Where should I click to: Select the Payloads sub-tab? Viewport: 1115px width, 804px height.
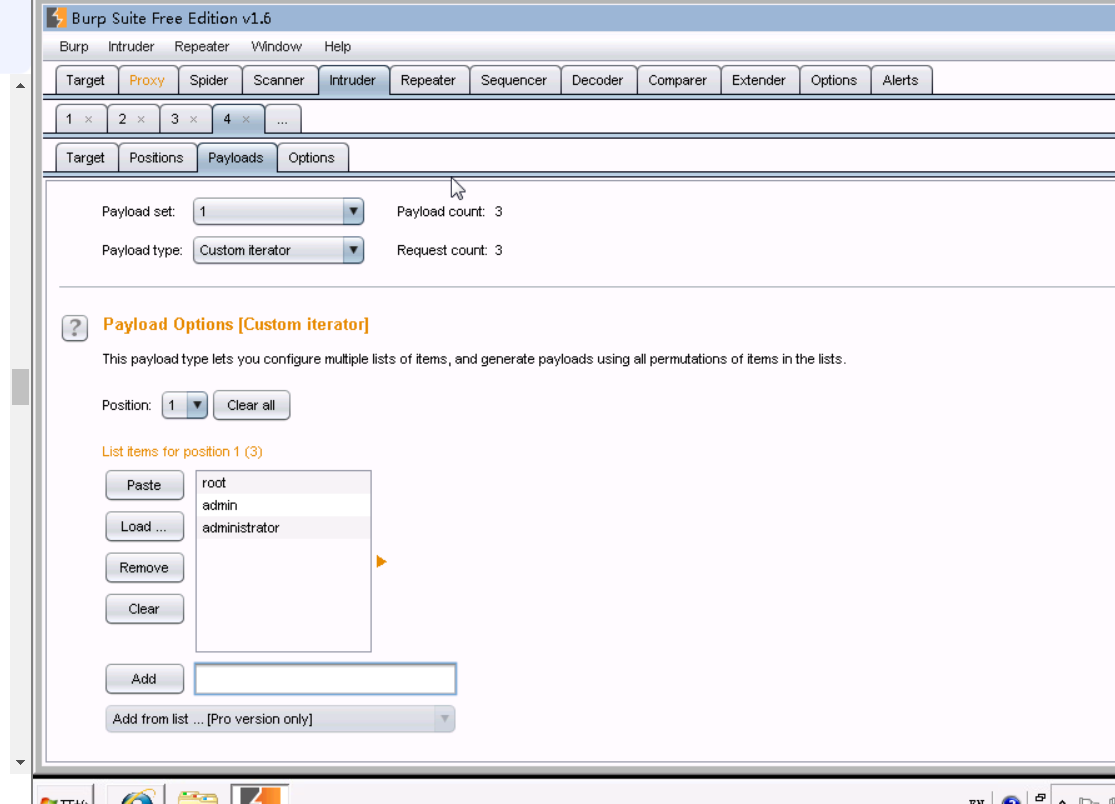pyautogui.click(x=236, y=158)
